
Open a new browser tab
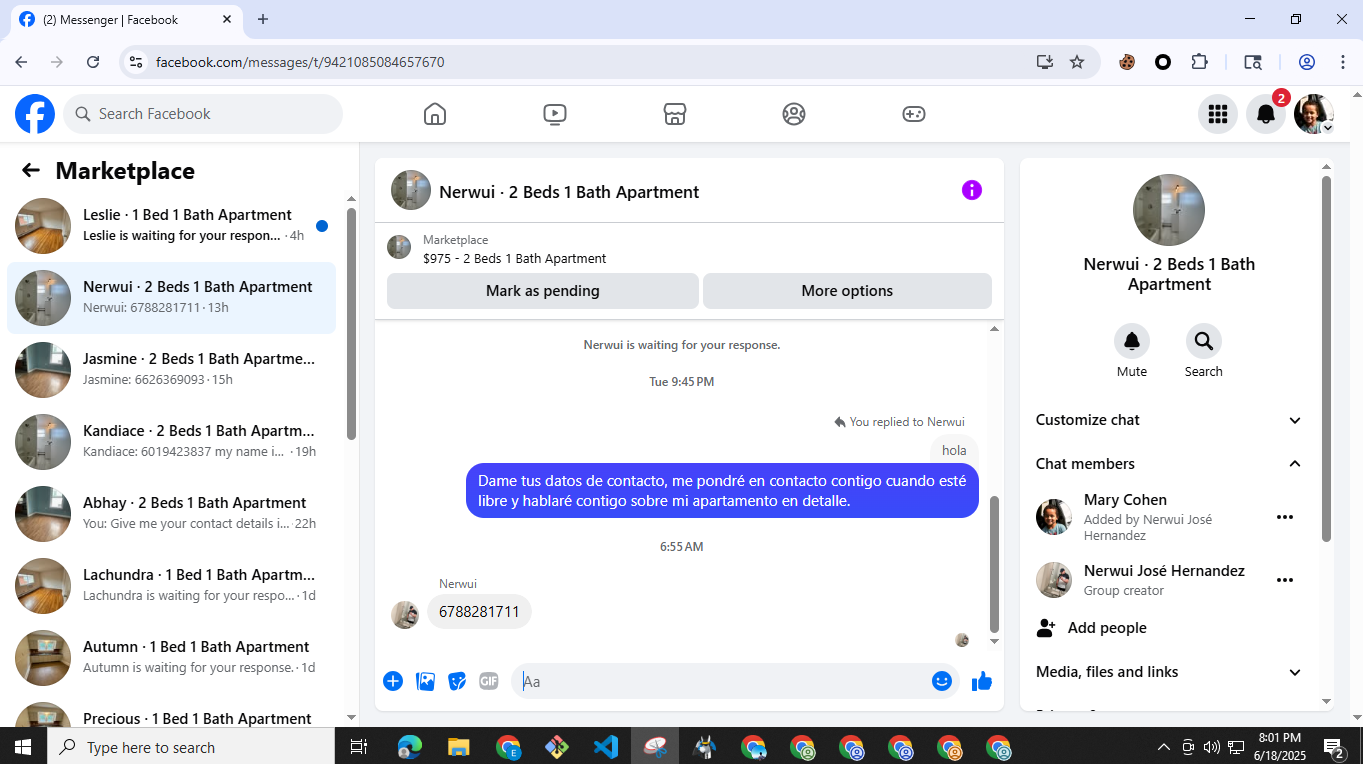263,19
